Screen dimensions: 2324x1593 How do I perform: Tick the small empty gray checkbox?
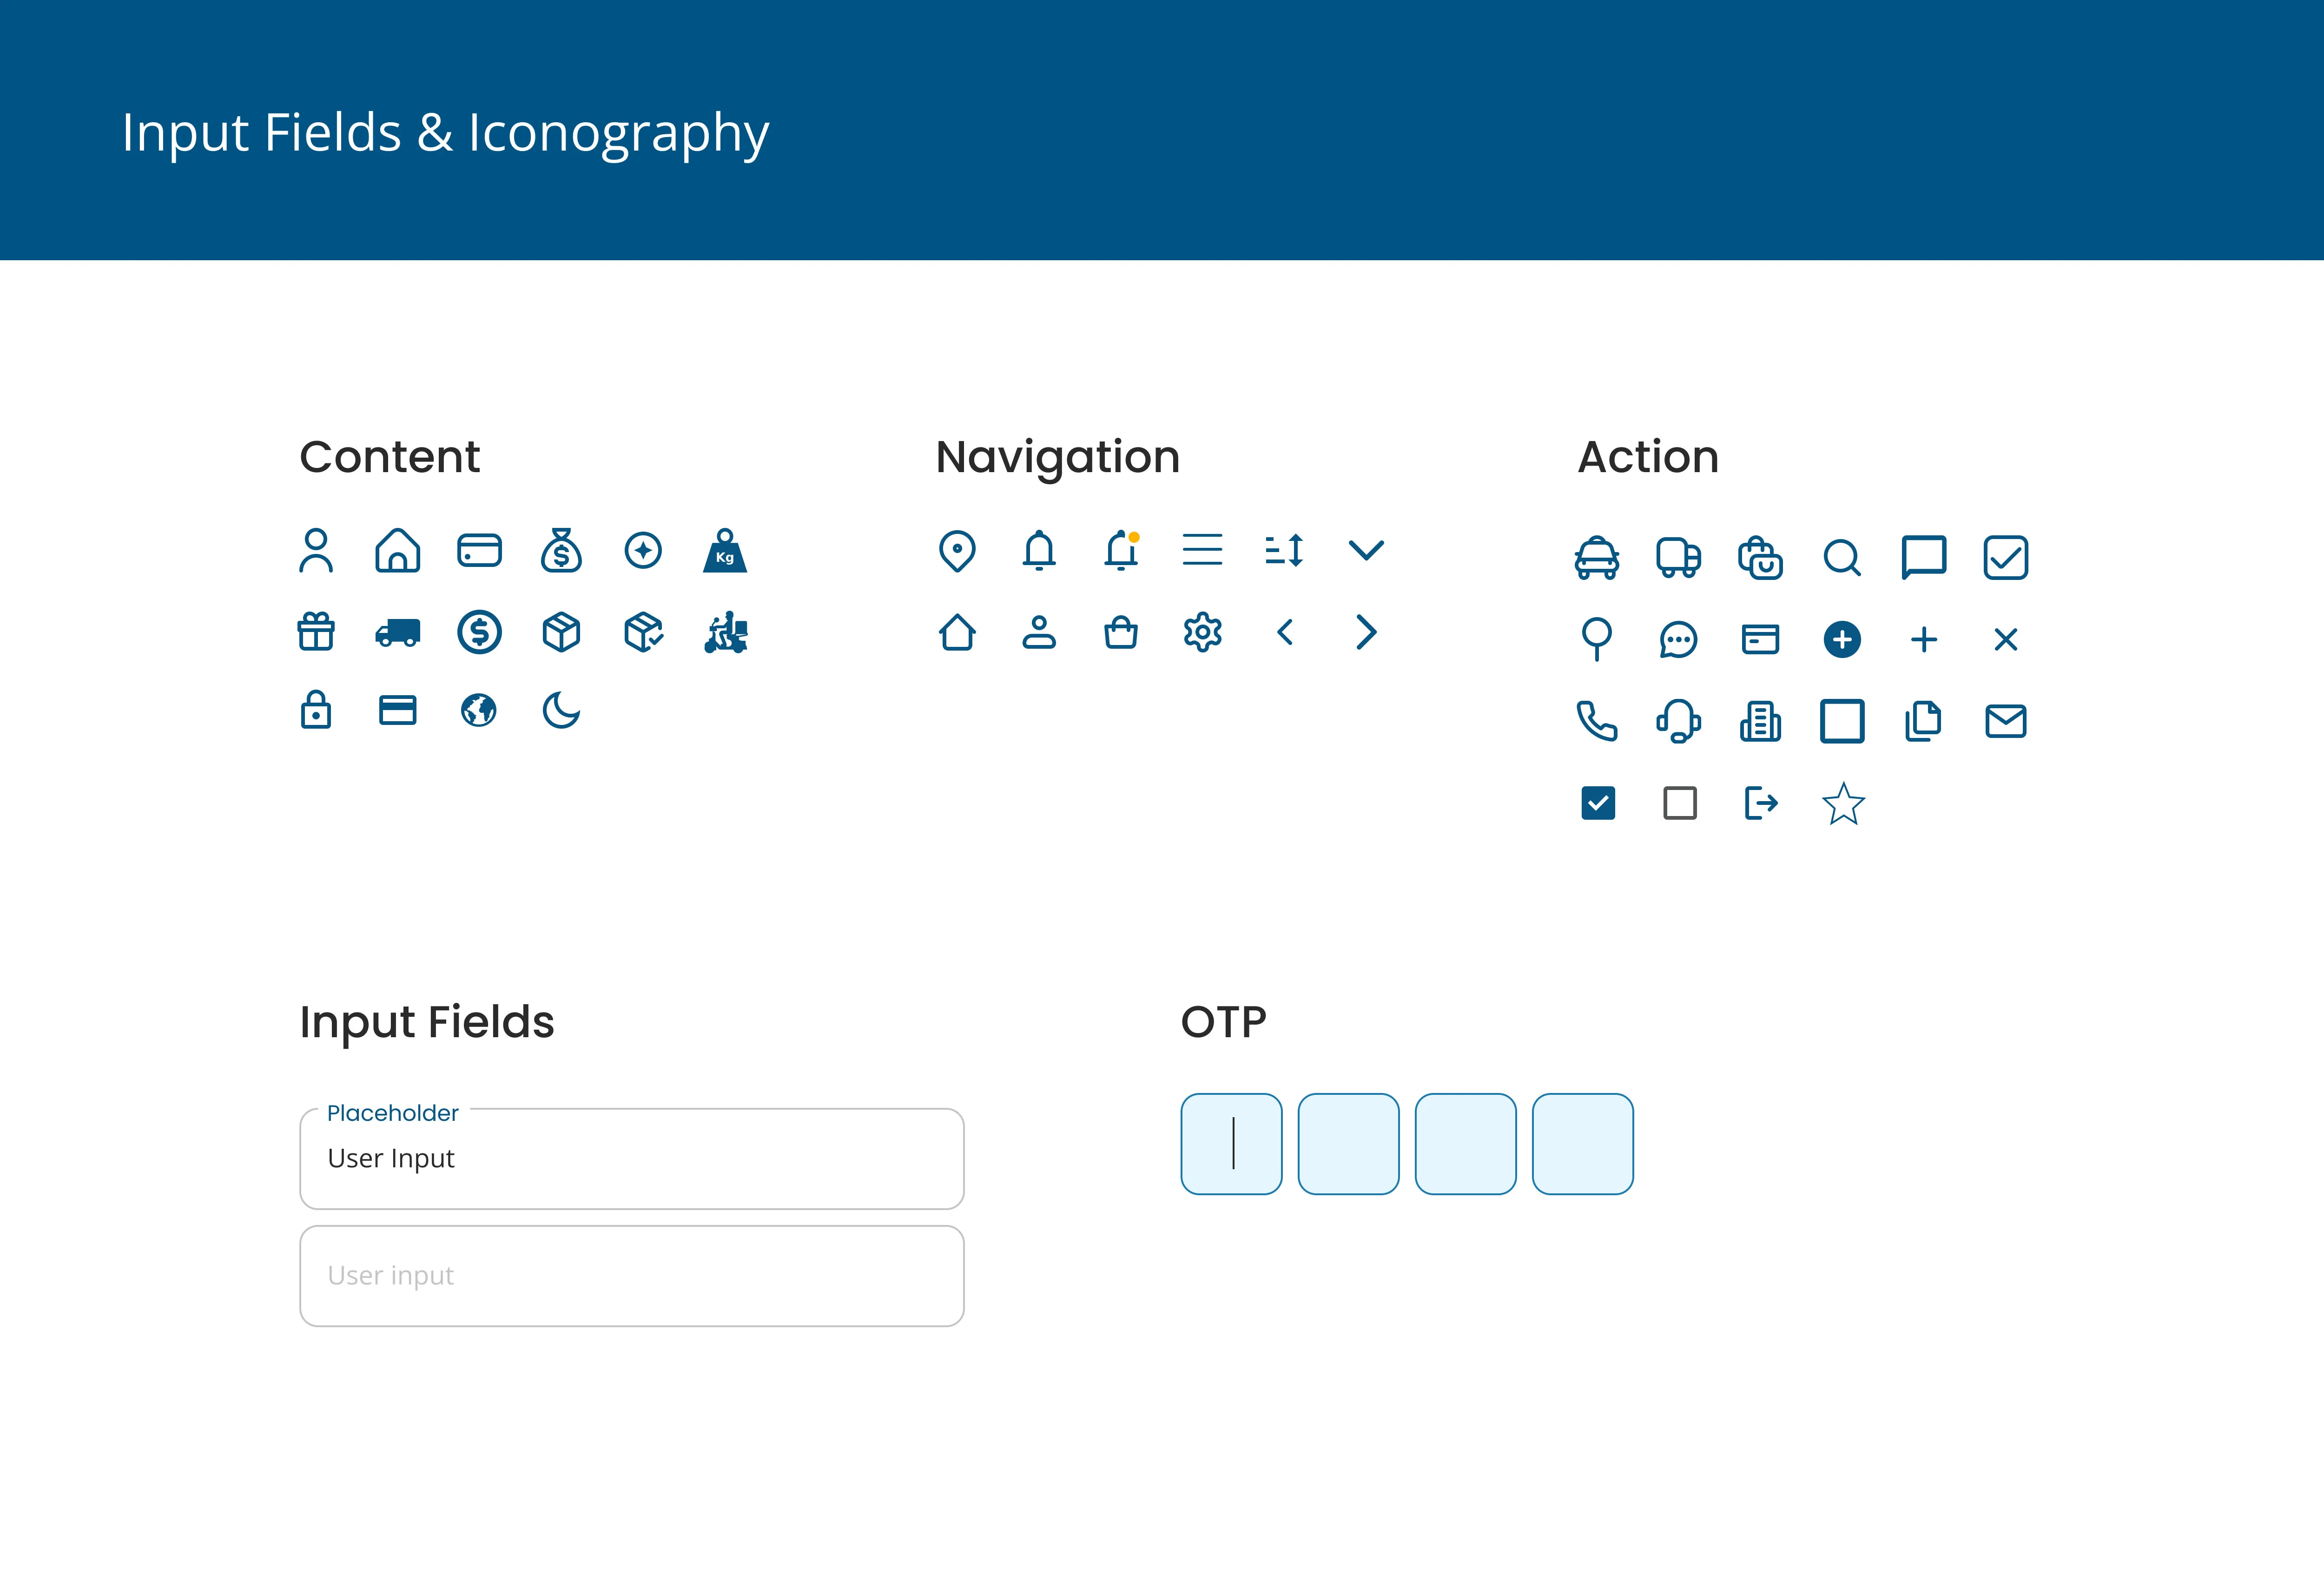point(1680,803)
